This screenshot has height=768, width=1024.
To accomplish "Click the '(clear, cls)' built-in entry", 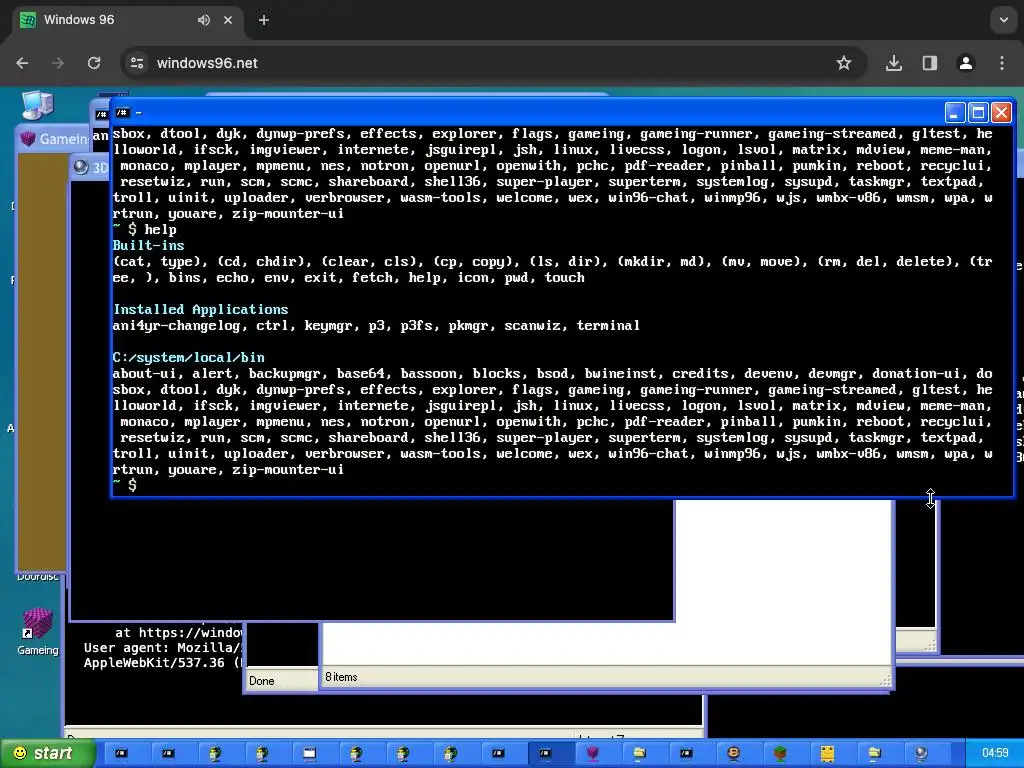I will click(x=369, y=261).
